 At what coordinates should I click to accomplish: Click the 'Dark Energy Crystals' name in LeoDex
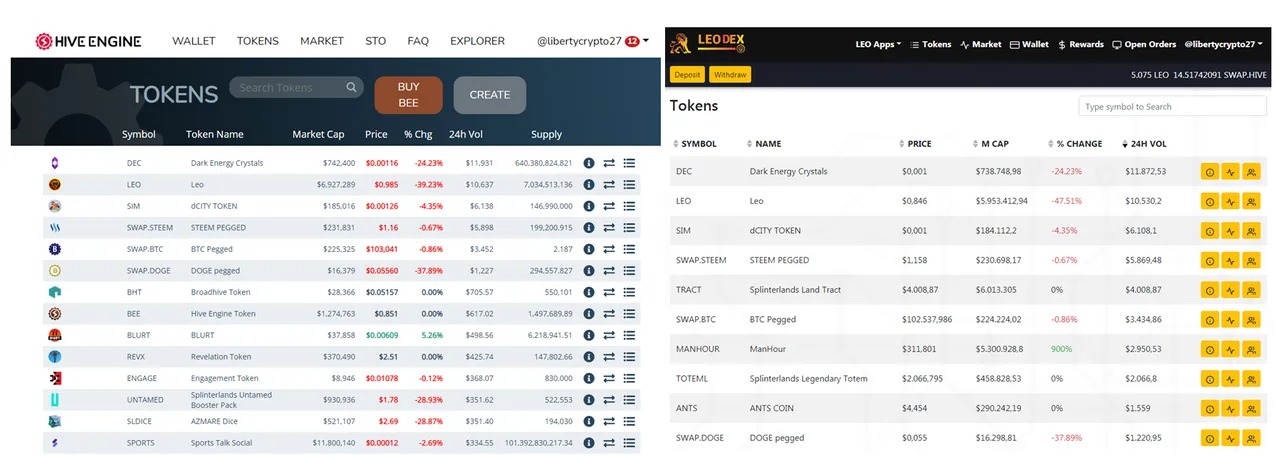789,172
